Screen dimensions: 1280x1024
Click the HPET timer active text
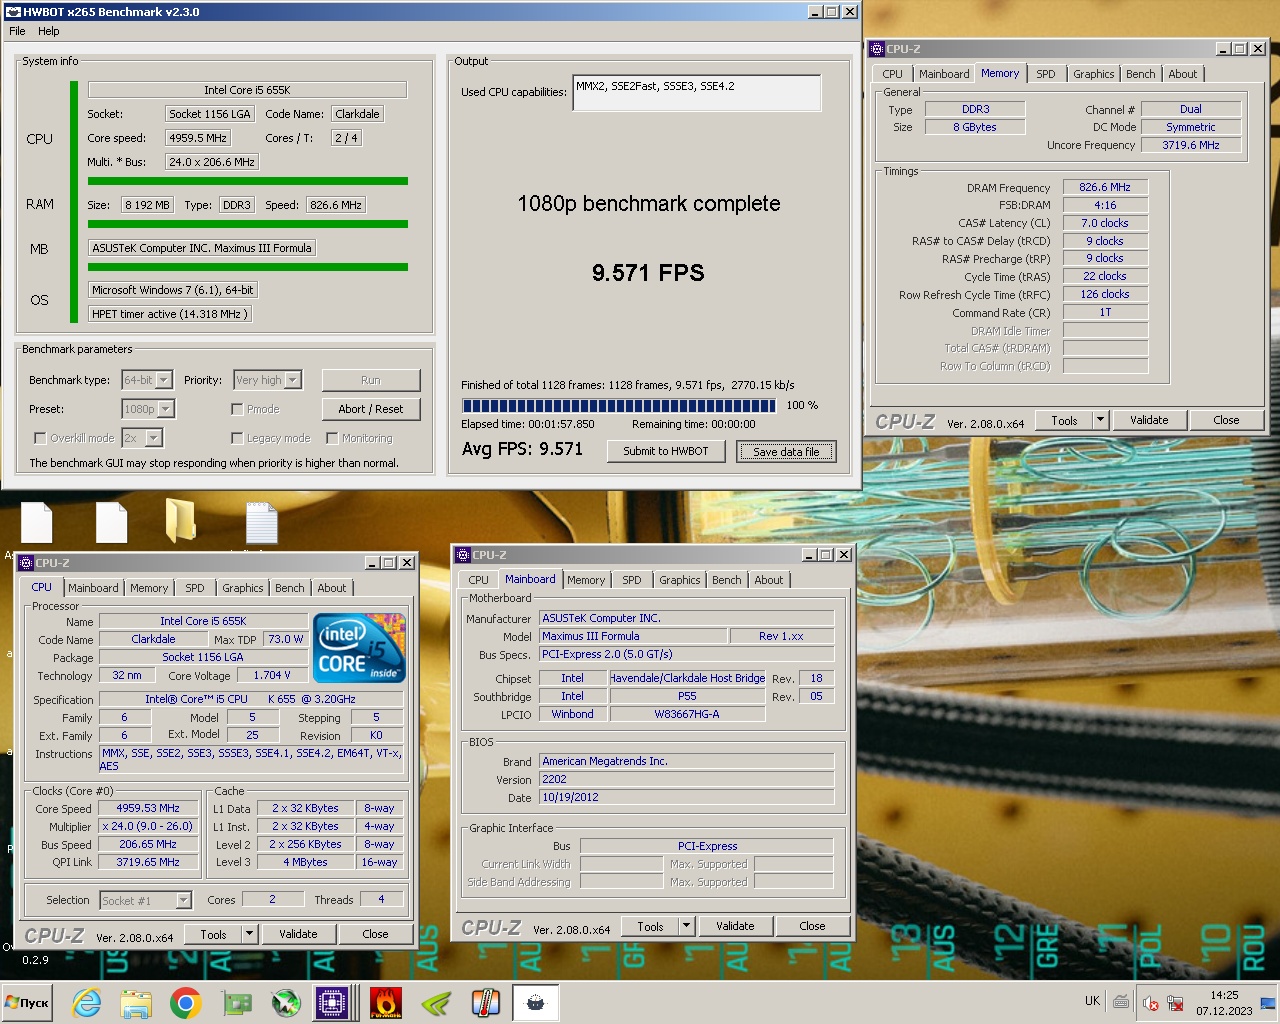168,314
